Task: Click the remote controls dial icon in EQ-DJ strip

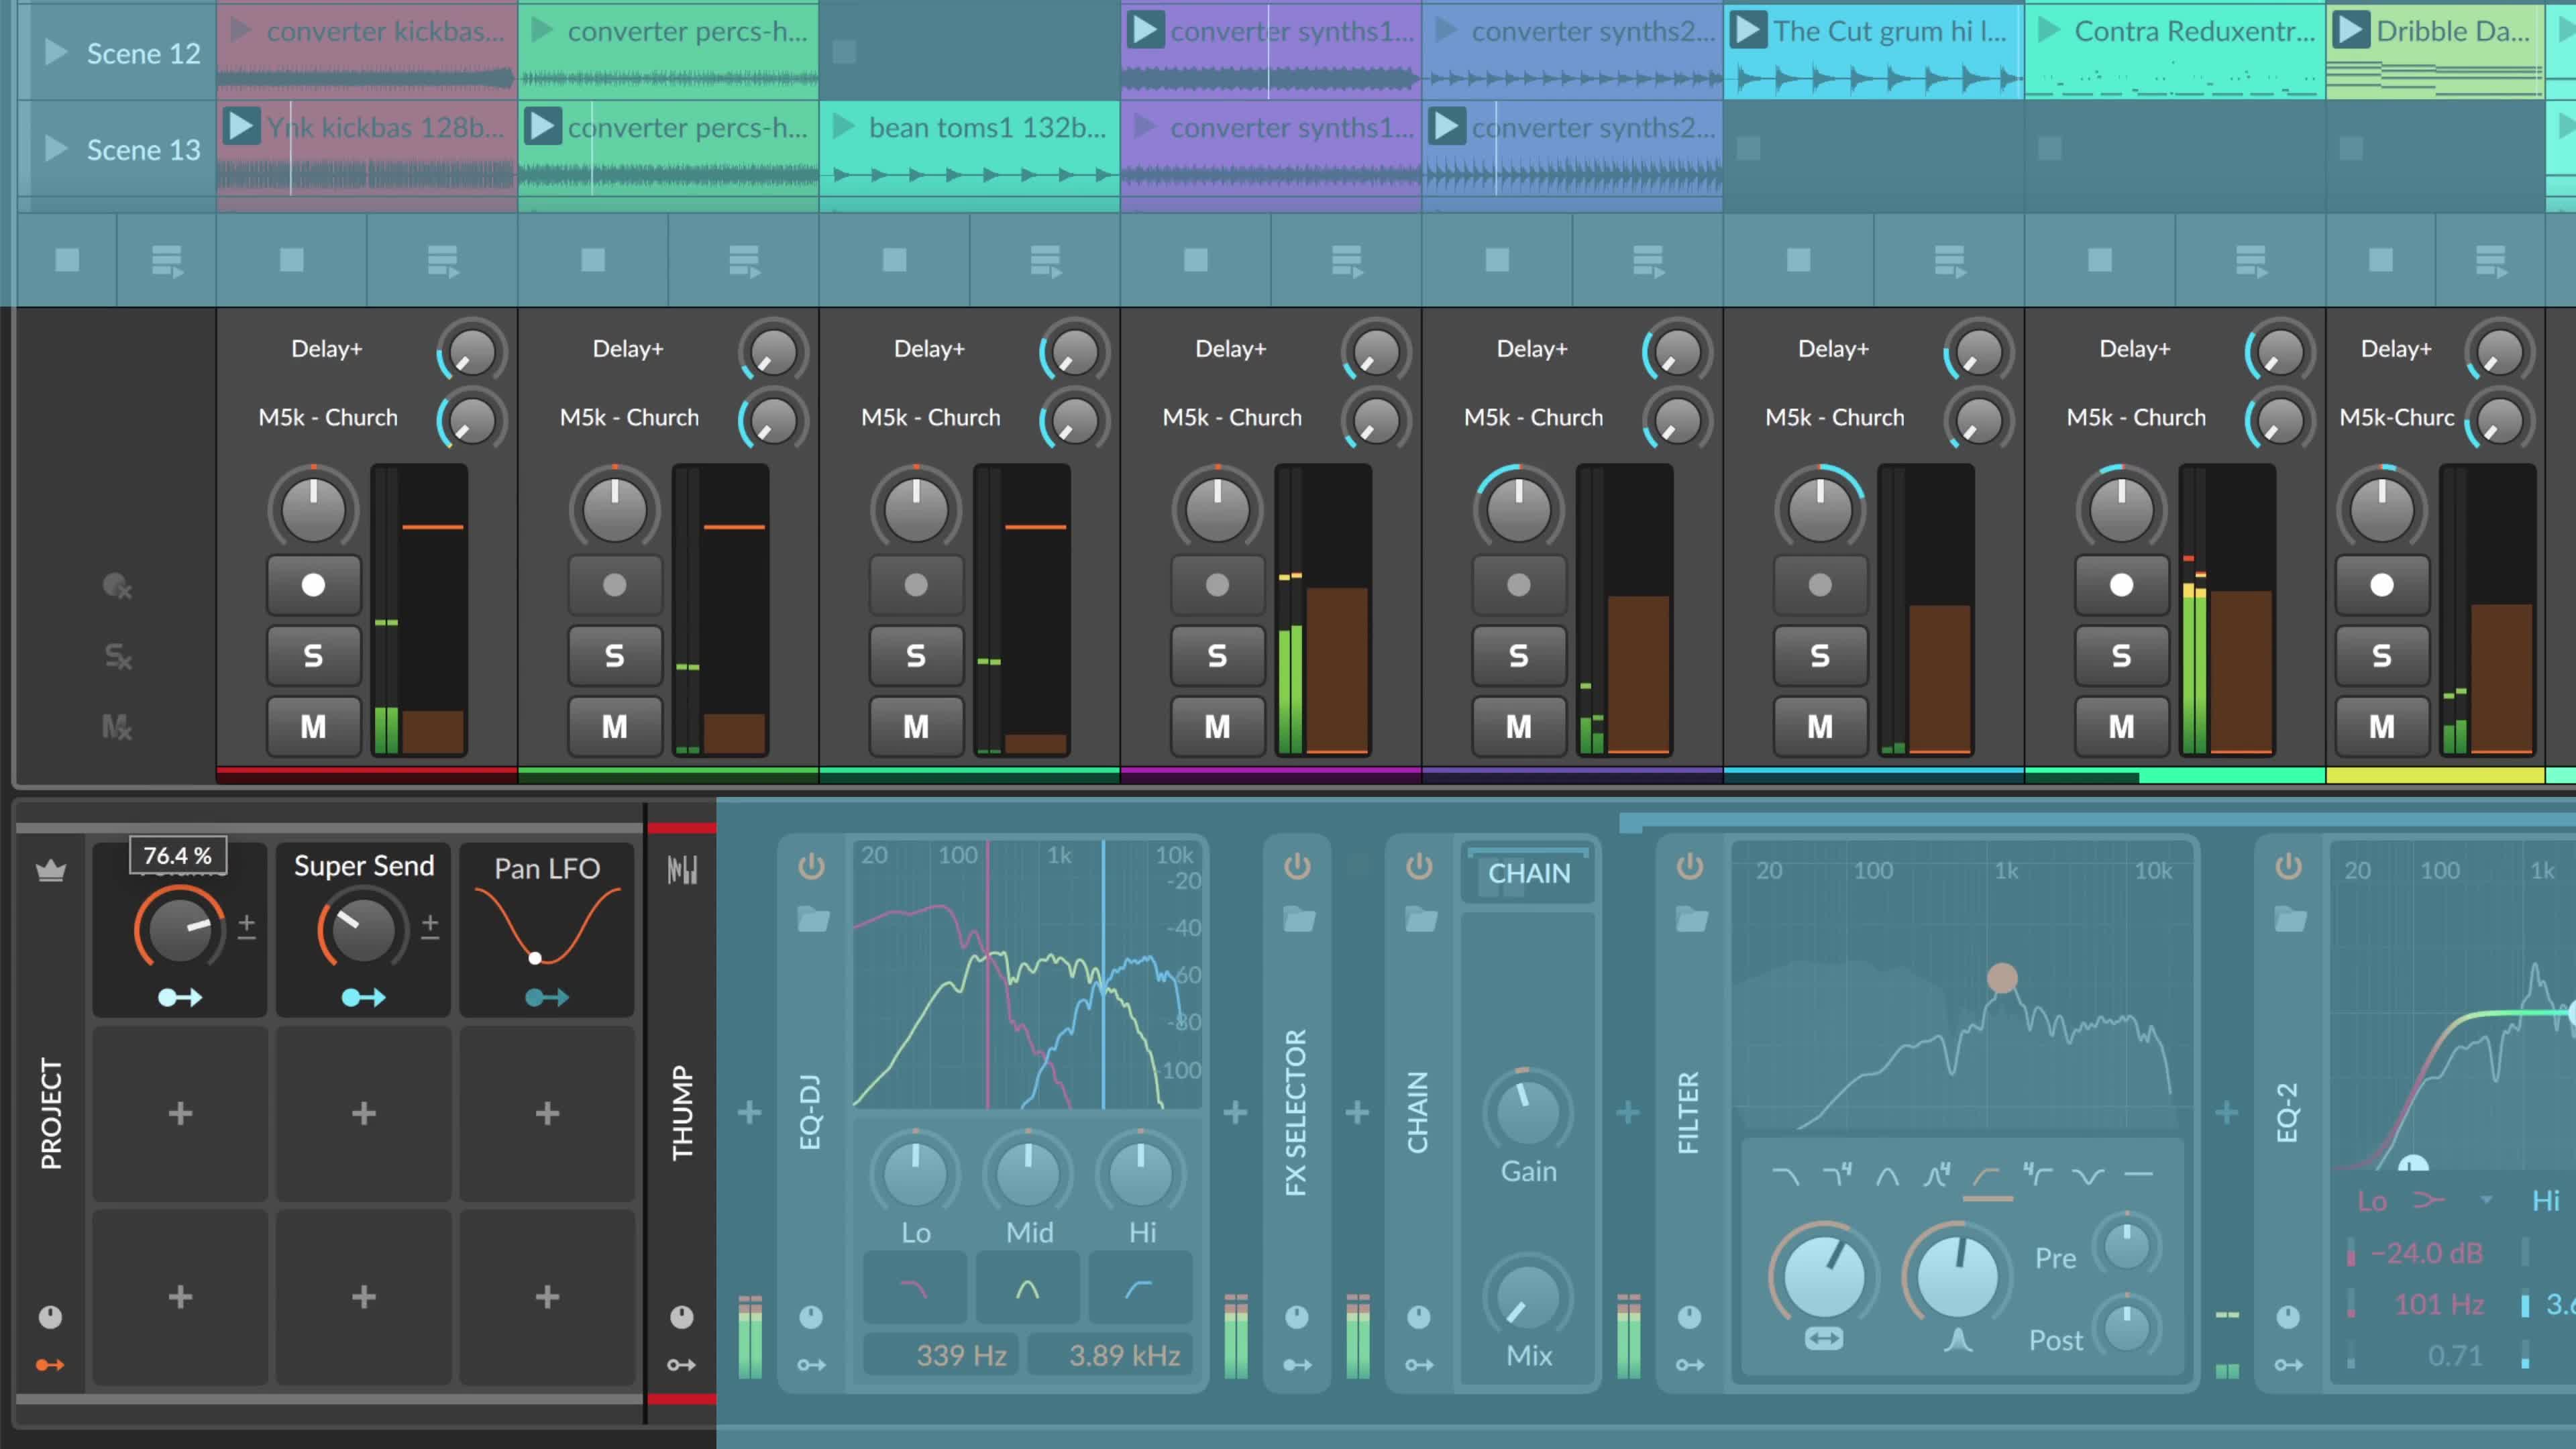Action: (x=811, y=1317)
